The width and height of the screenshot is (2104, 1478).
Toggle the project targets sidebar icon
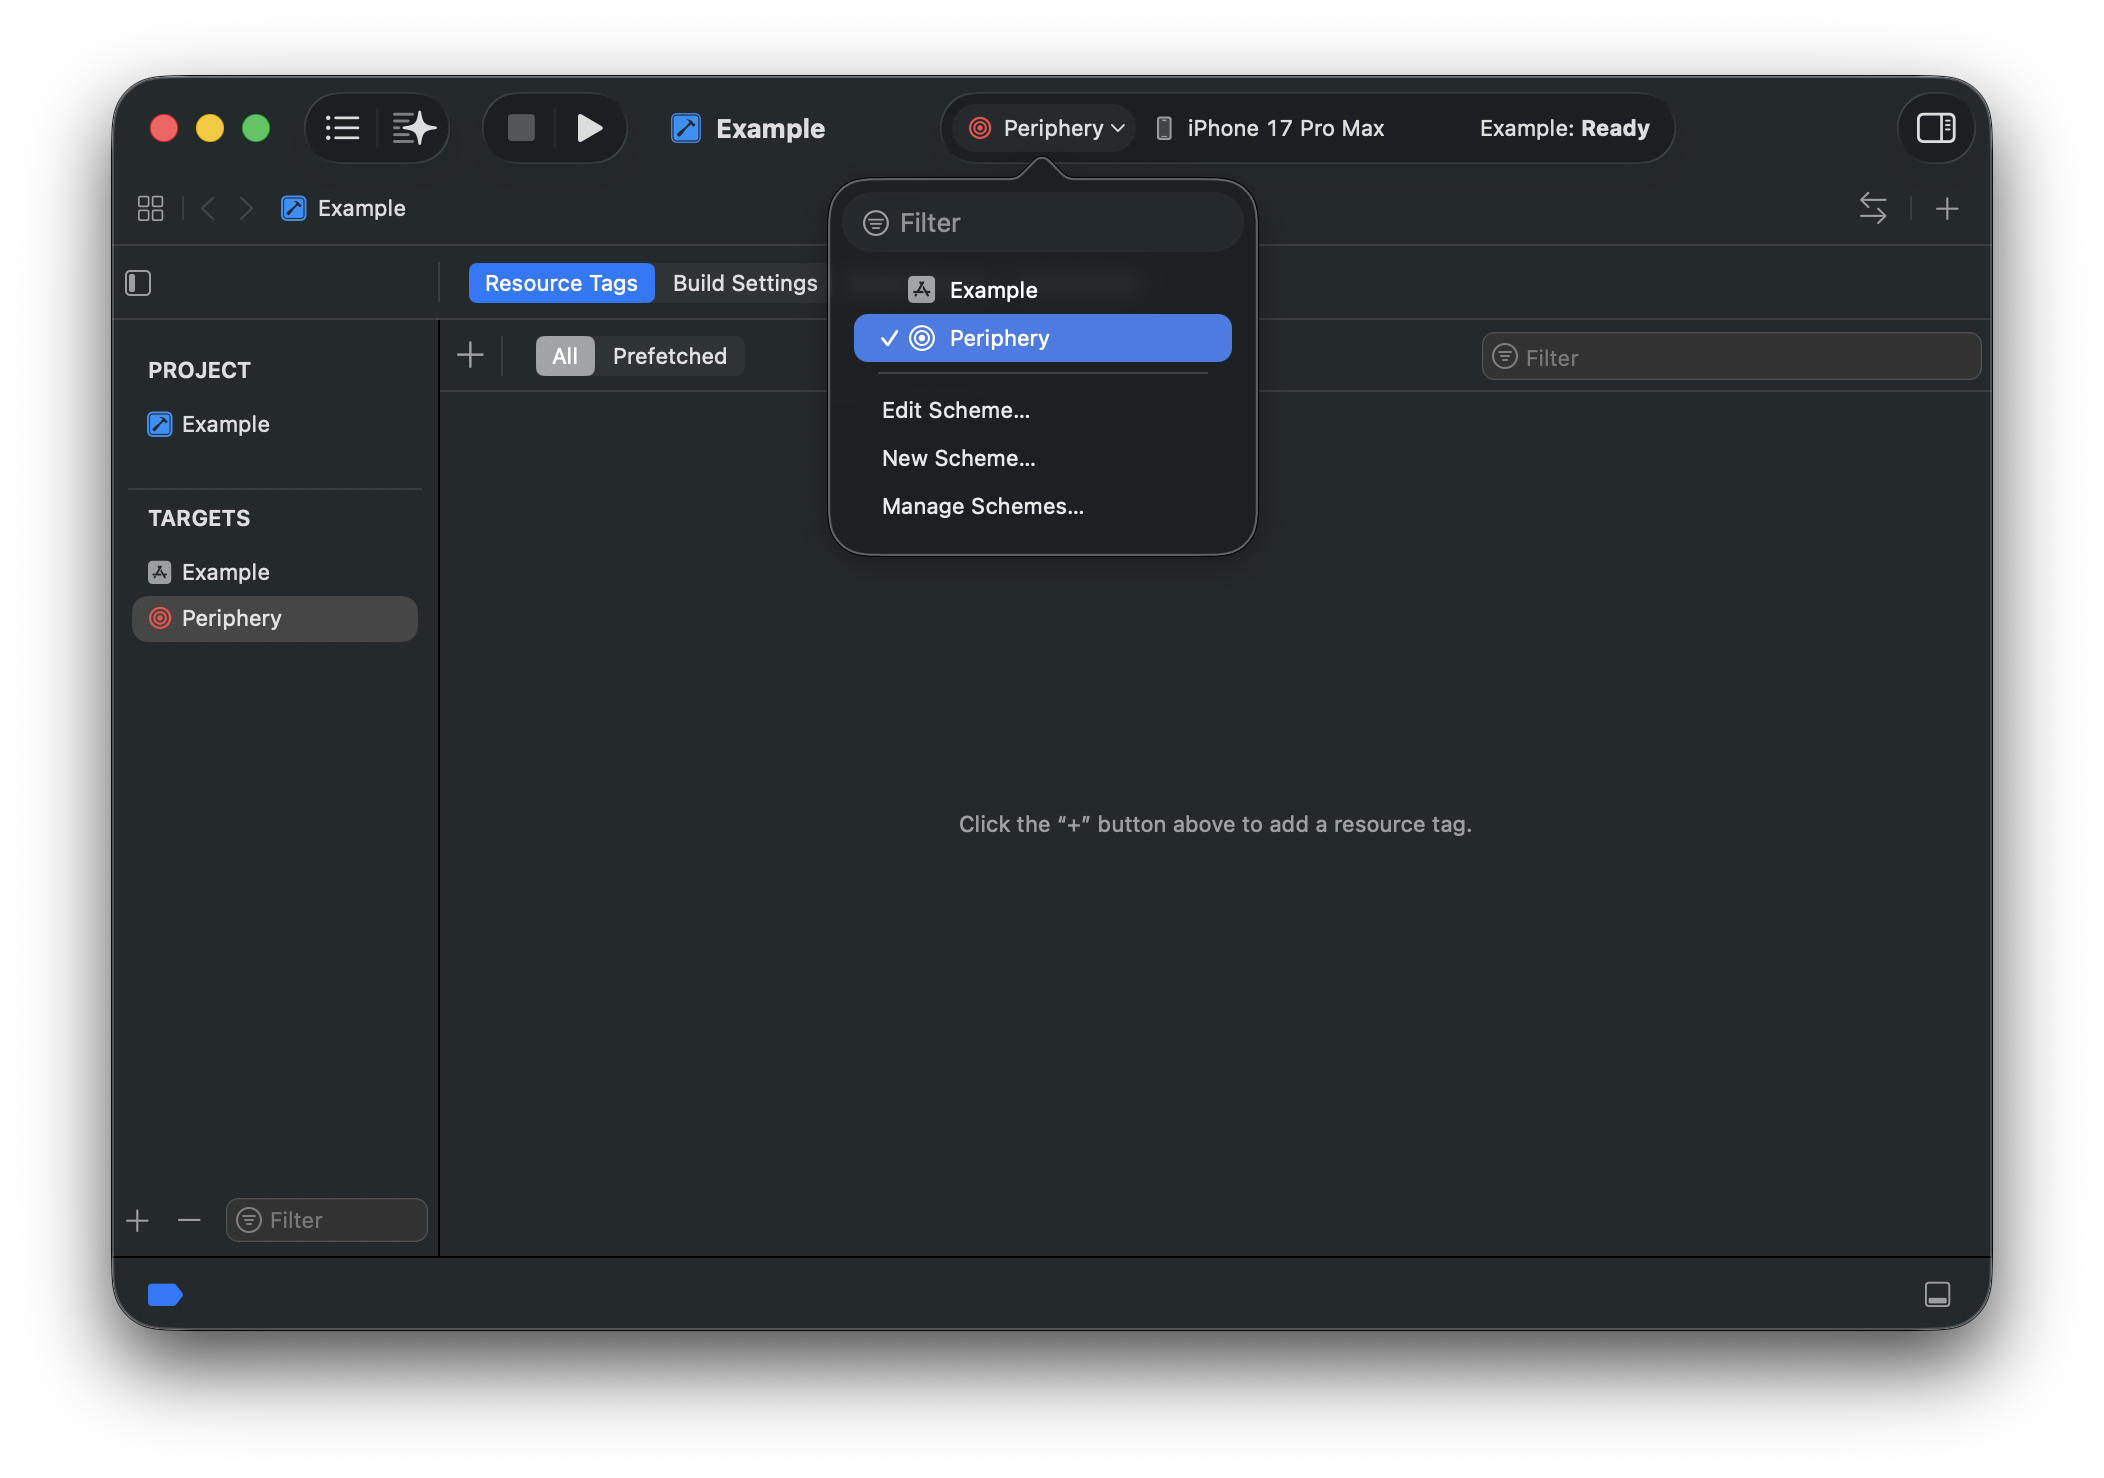(138, 283)
